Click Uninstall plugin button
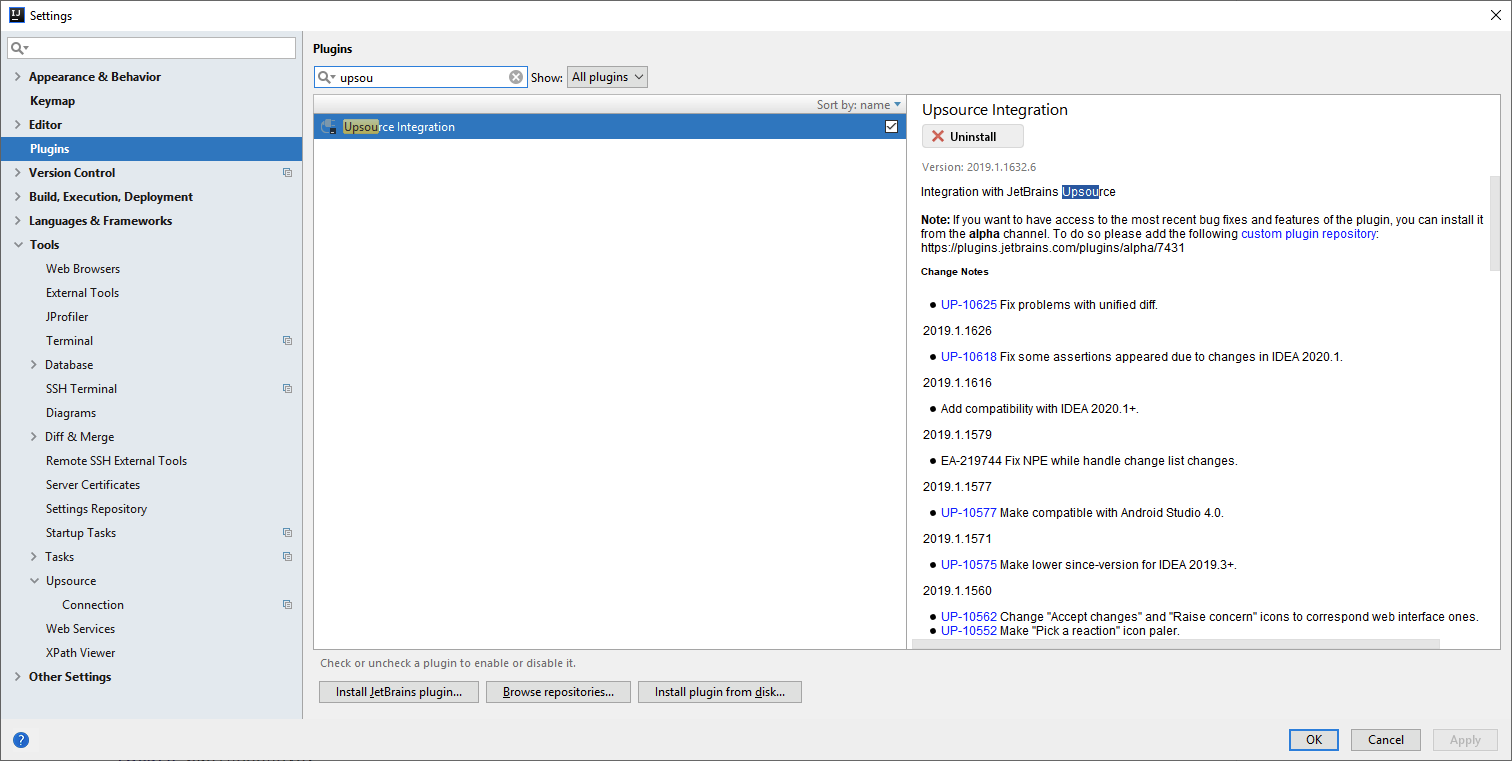This screenshot has width=1512, height=761. coord(973,137)
